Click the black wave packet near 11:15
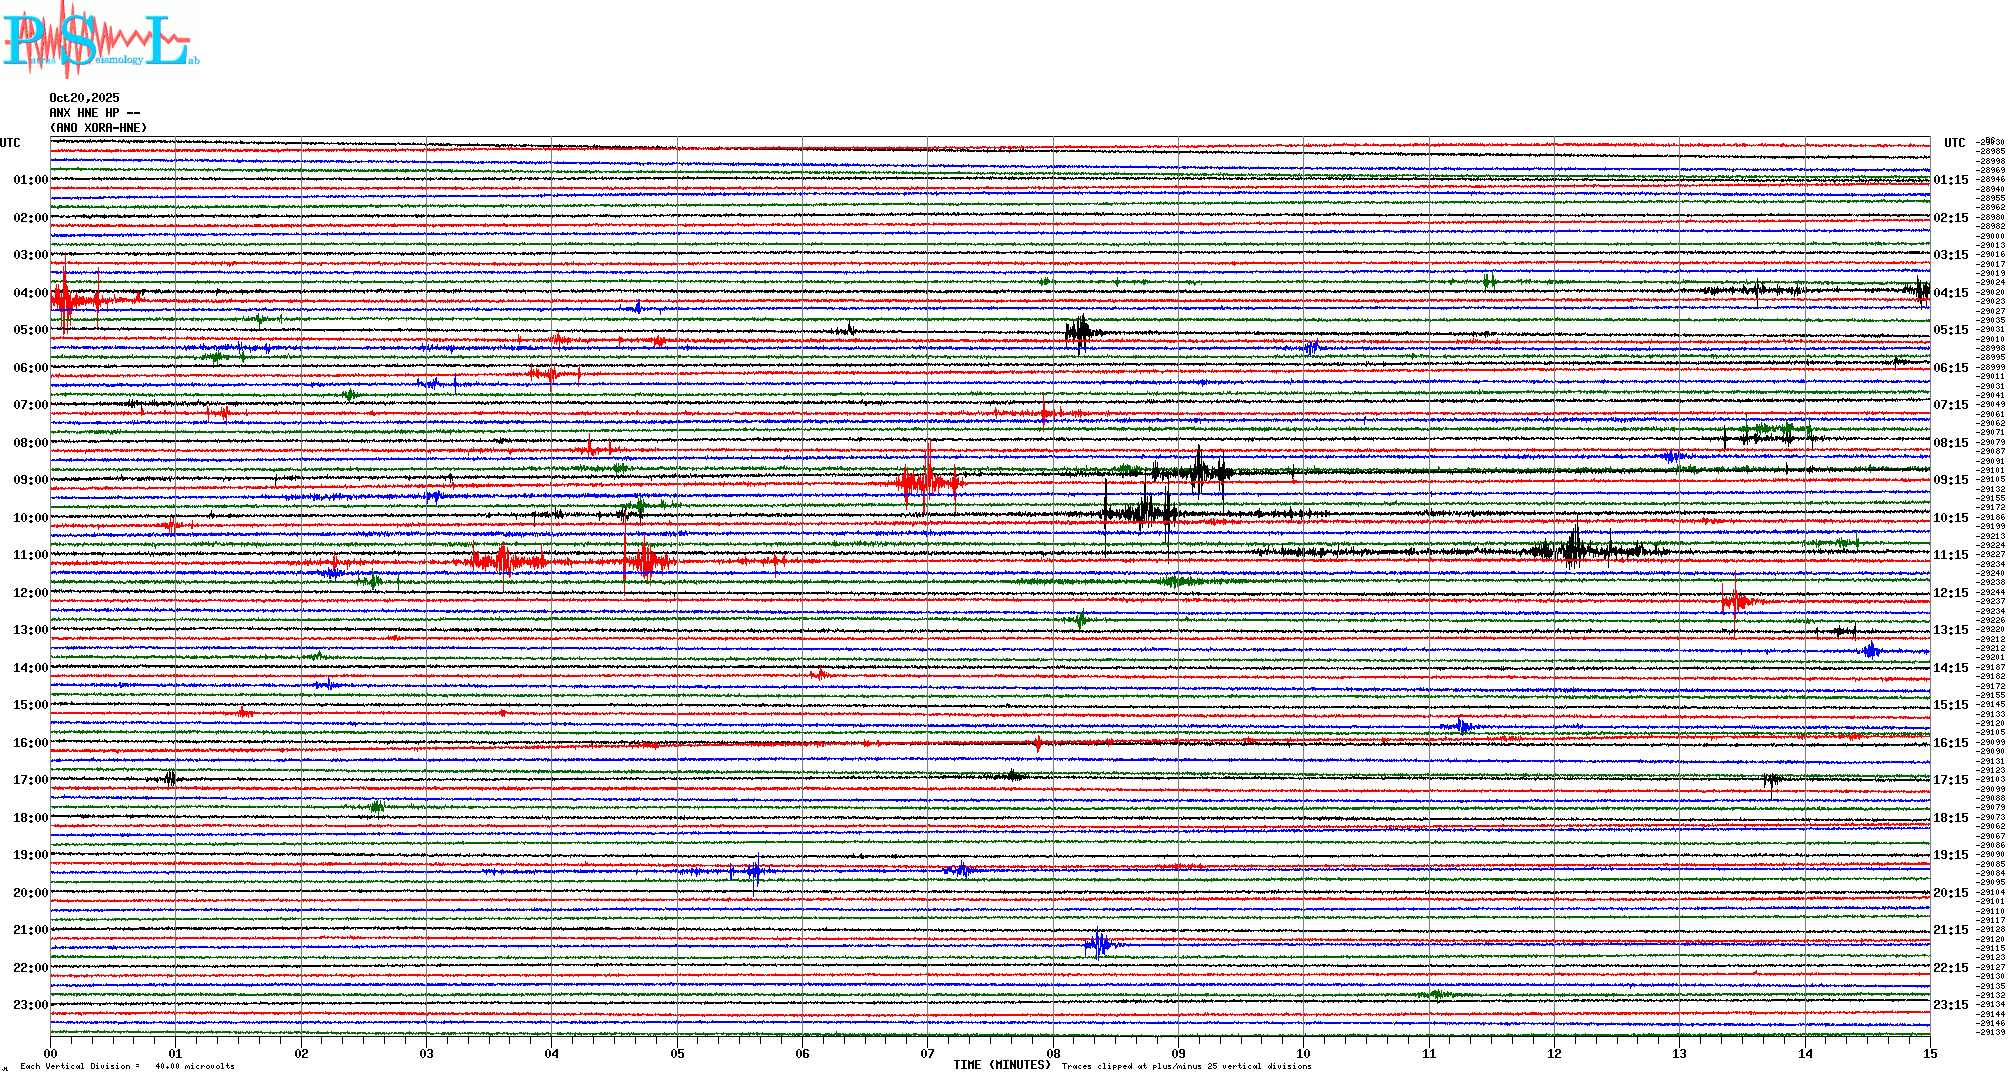This screenshot has width=2010, height=1080. point(1575,549)
